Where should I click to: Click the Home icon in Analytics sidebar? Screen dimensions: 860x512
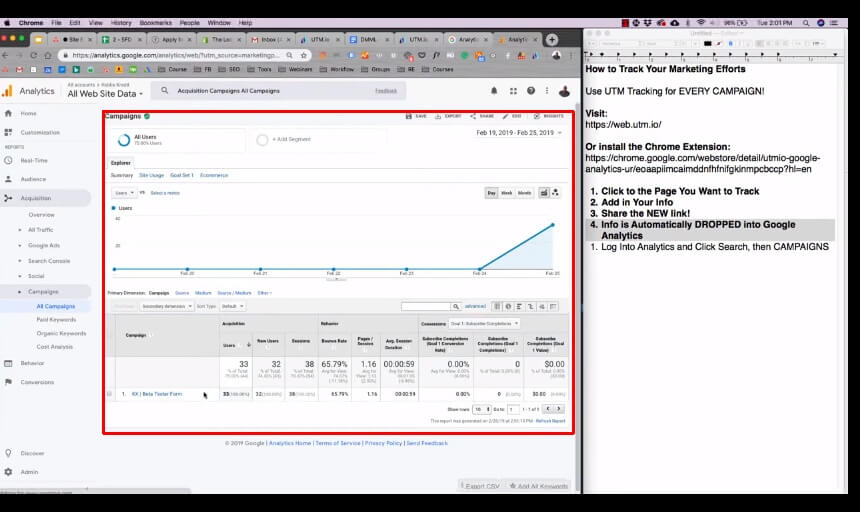click(x=8, y=113)
